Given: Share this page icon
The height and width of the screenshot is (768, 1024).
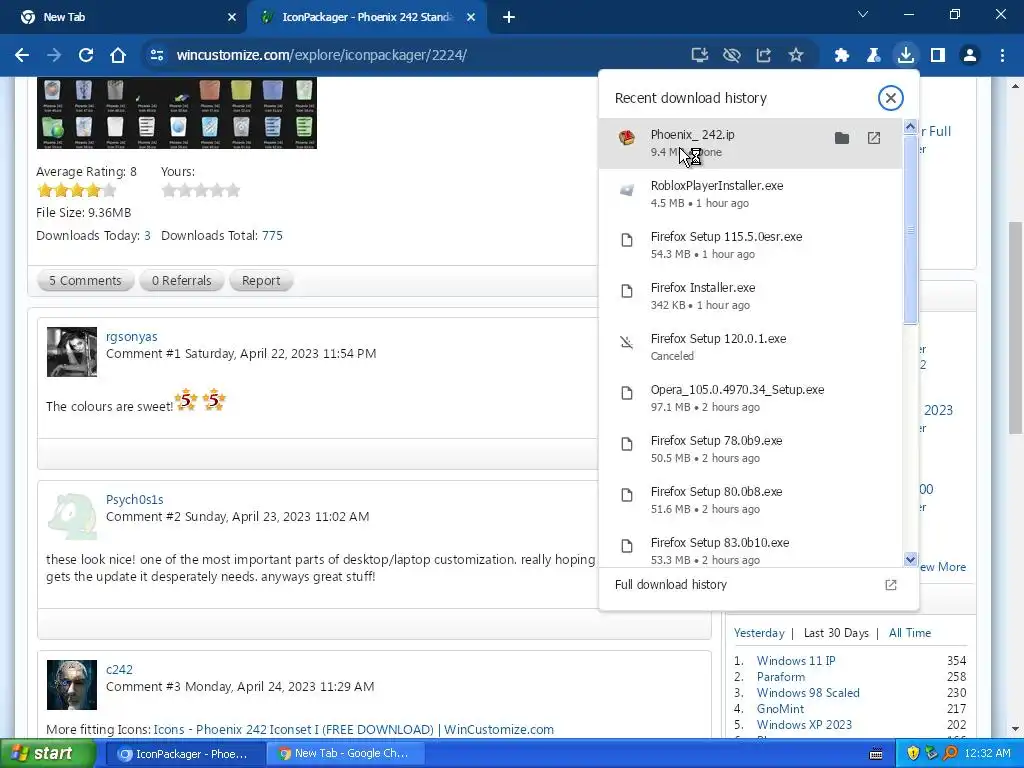Looking at the screenshot, I should point(763,56).
